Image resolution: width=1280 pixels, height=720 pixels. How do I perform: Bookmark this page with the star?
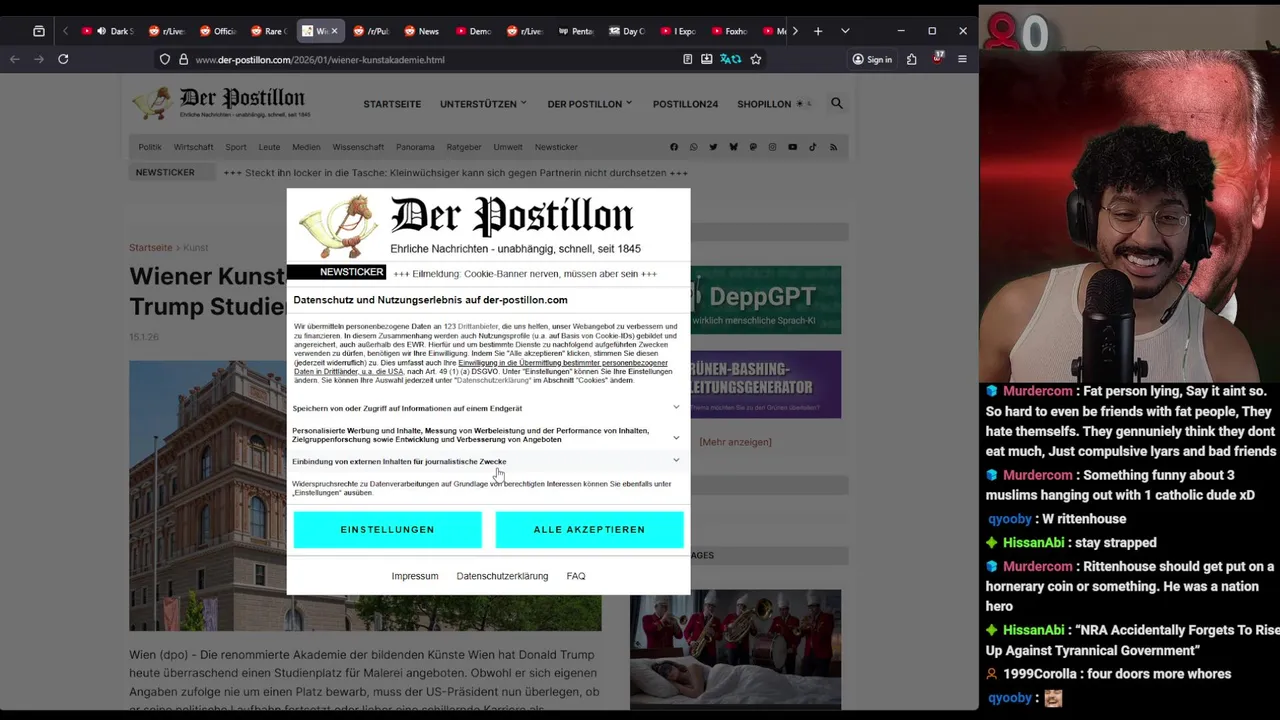tap(756, 59)
